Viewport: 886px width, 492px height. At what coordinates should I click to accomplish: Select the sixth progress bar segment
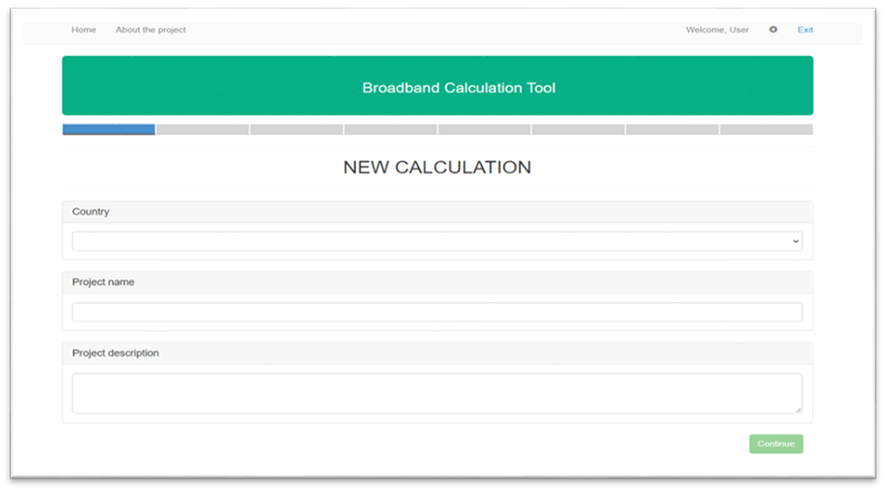[x=578, y=129]
